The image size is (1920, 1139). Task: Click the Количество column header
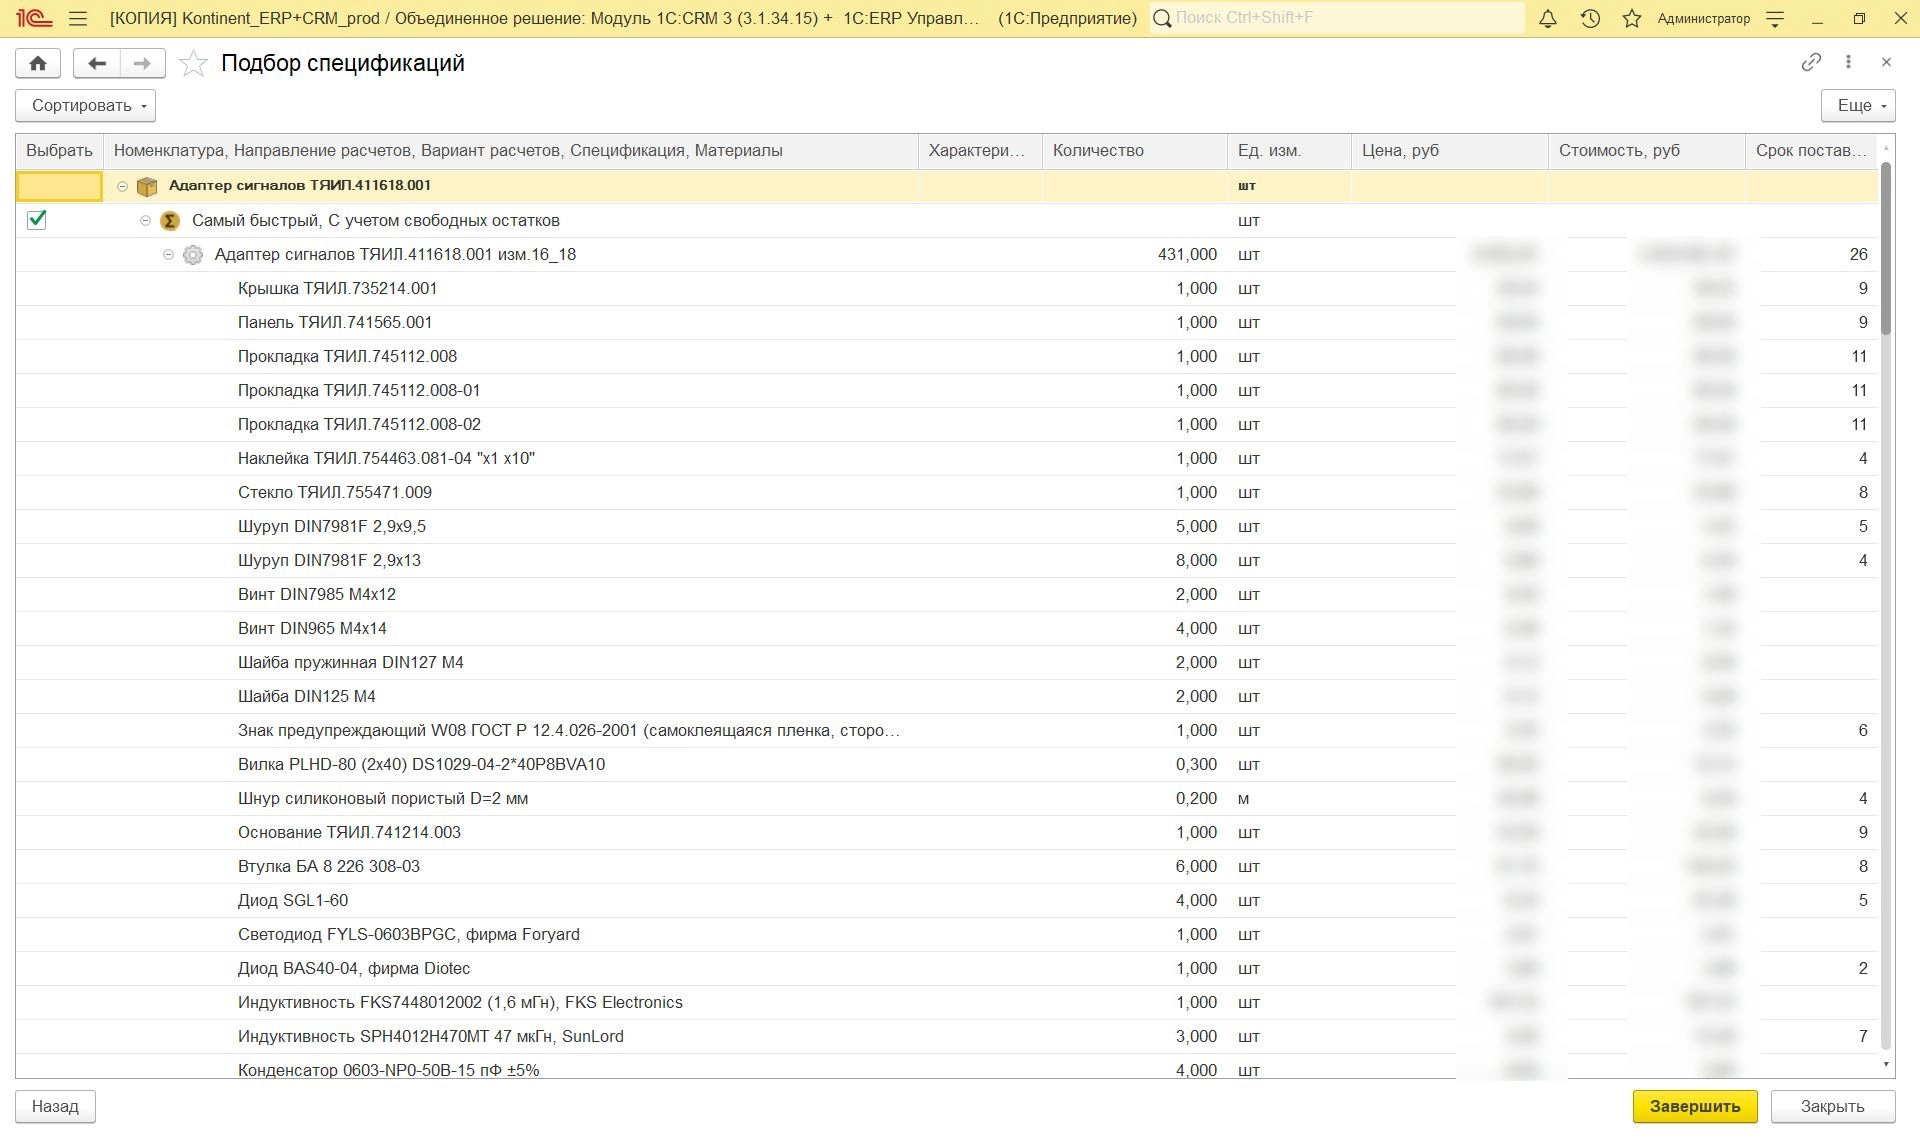pyautogui.click(x=1134, y=151)
